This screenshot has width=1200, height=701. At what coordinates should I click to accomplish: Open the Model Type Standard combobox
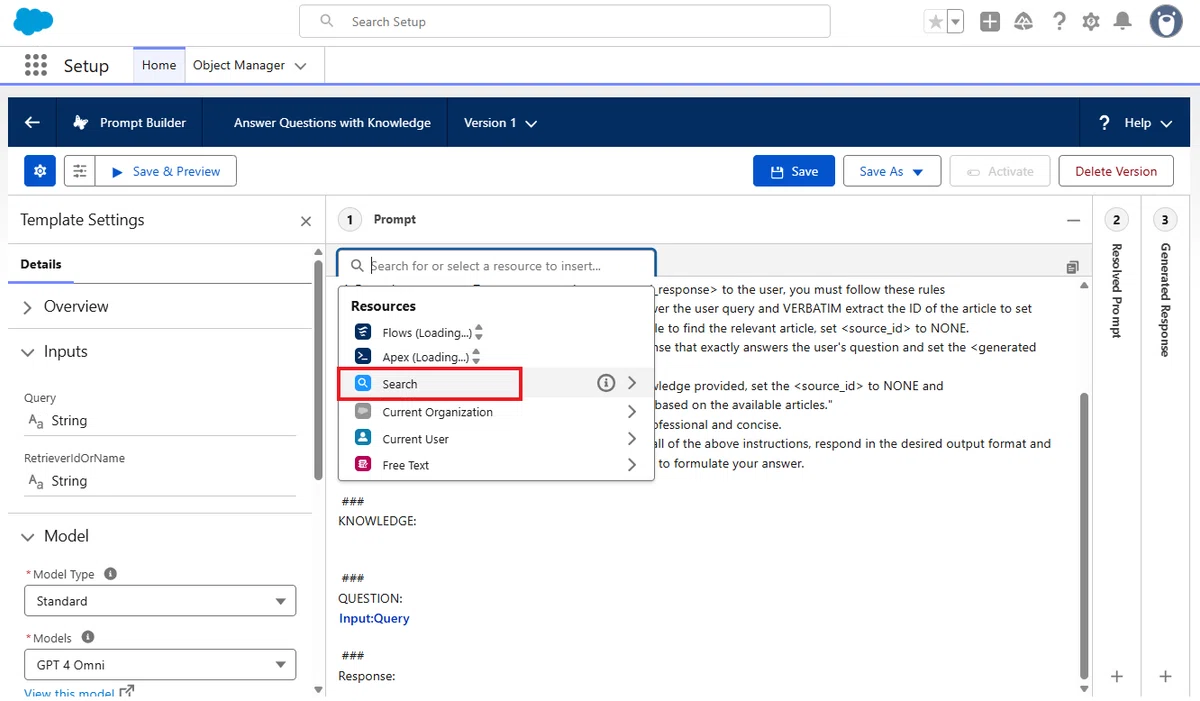[160, 601]
